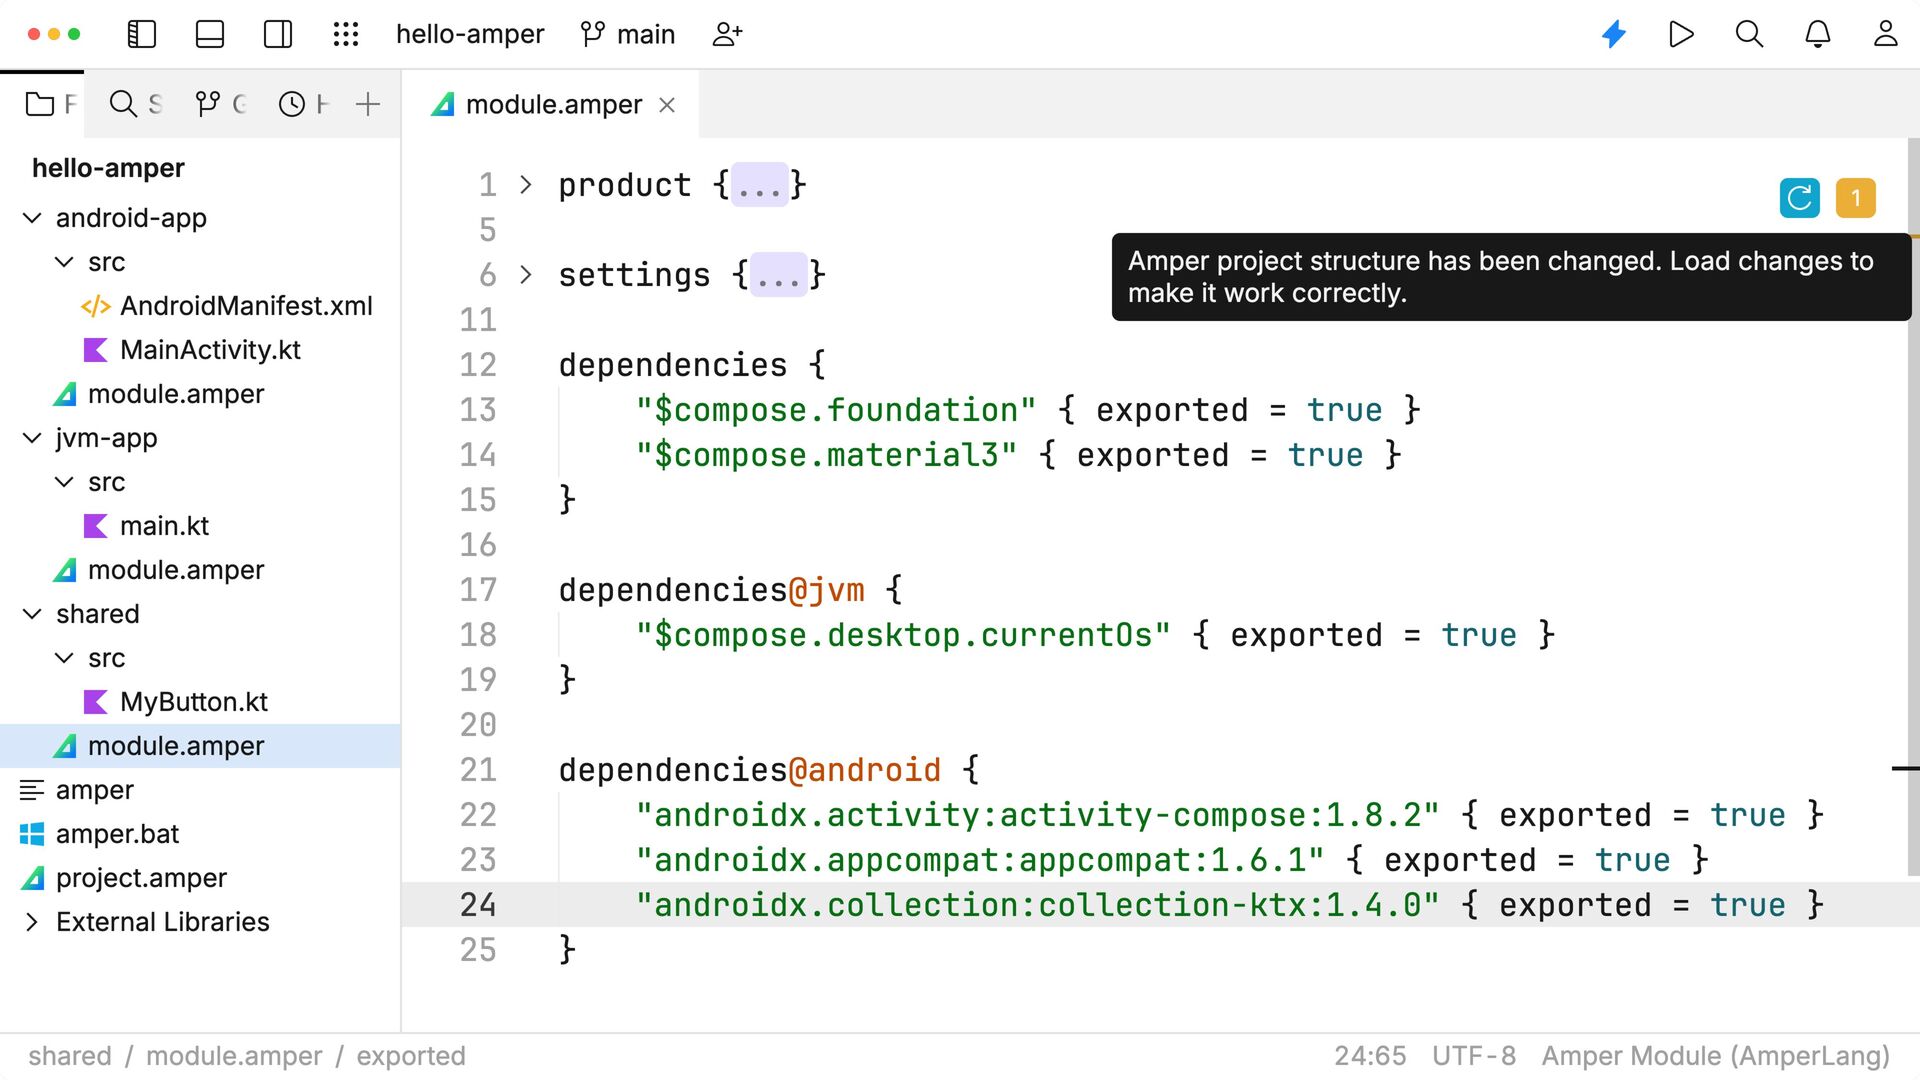Collapse the android-app folder
Image resolution: width=1920 pixels, height=1080 pixels.
32,218
